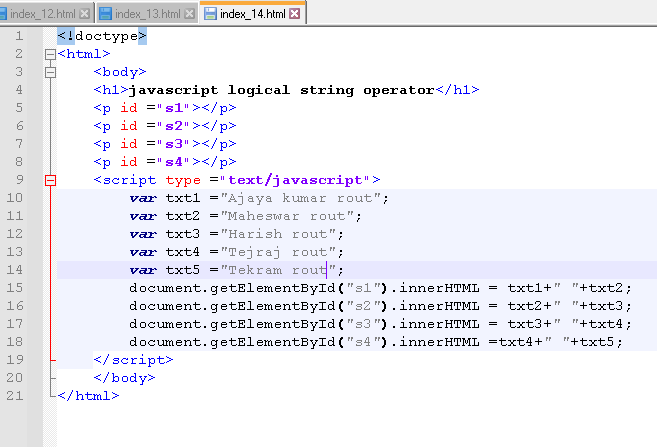Click the disk icon on index_13.html tab
This screenshot has height=447, width=657.
coord(105,14)
